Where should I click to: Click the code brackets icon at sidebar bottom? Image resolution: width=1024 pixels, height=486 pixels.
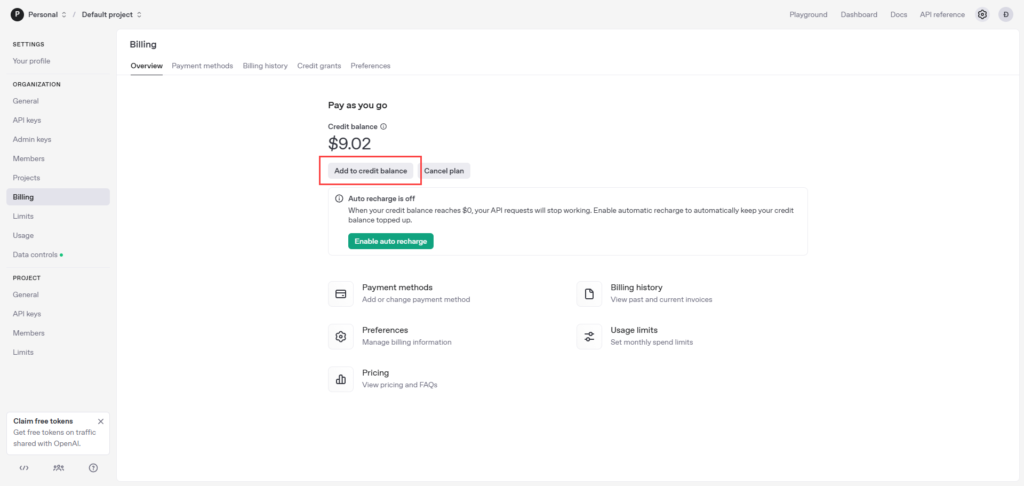pos(24,468)
